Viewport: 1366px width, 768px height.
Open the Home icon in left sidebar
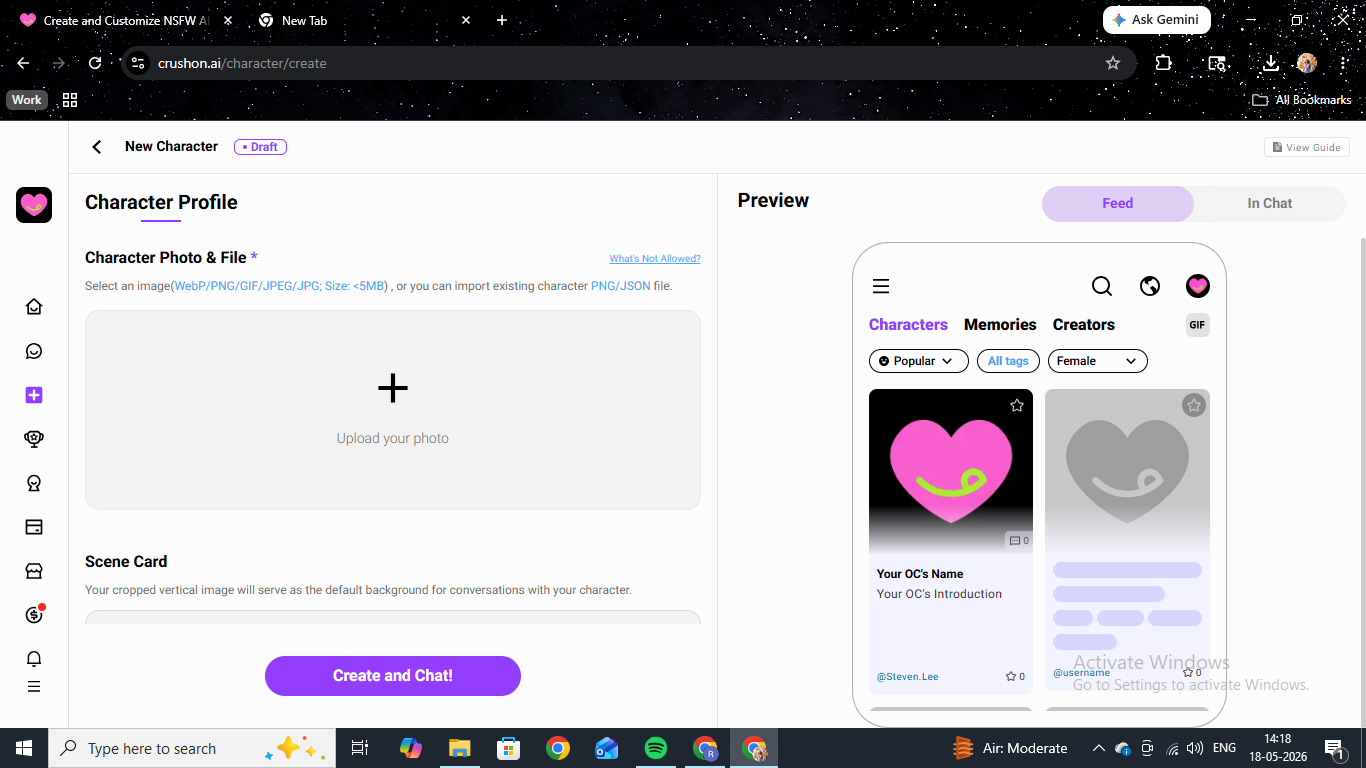point(34,307)
